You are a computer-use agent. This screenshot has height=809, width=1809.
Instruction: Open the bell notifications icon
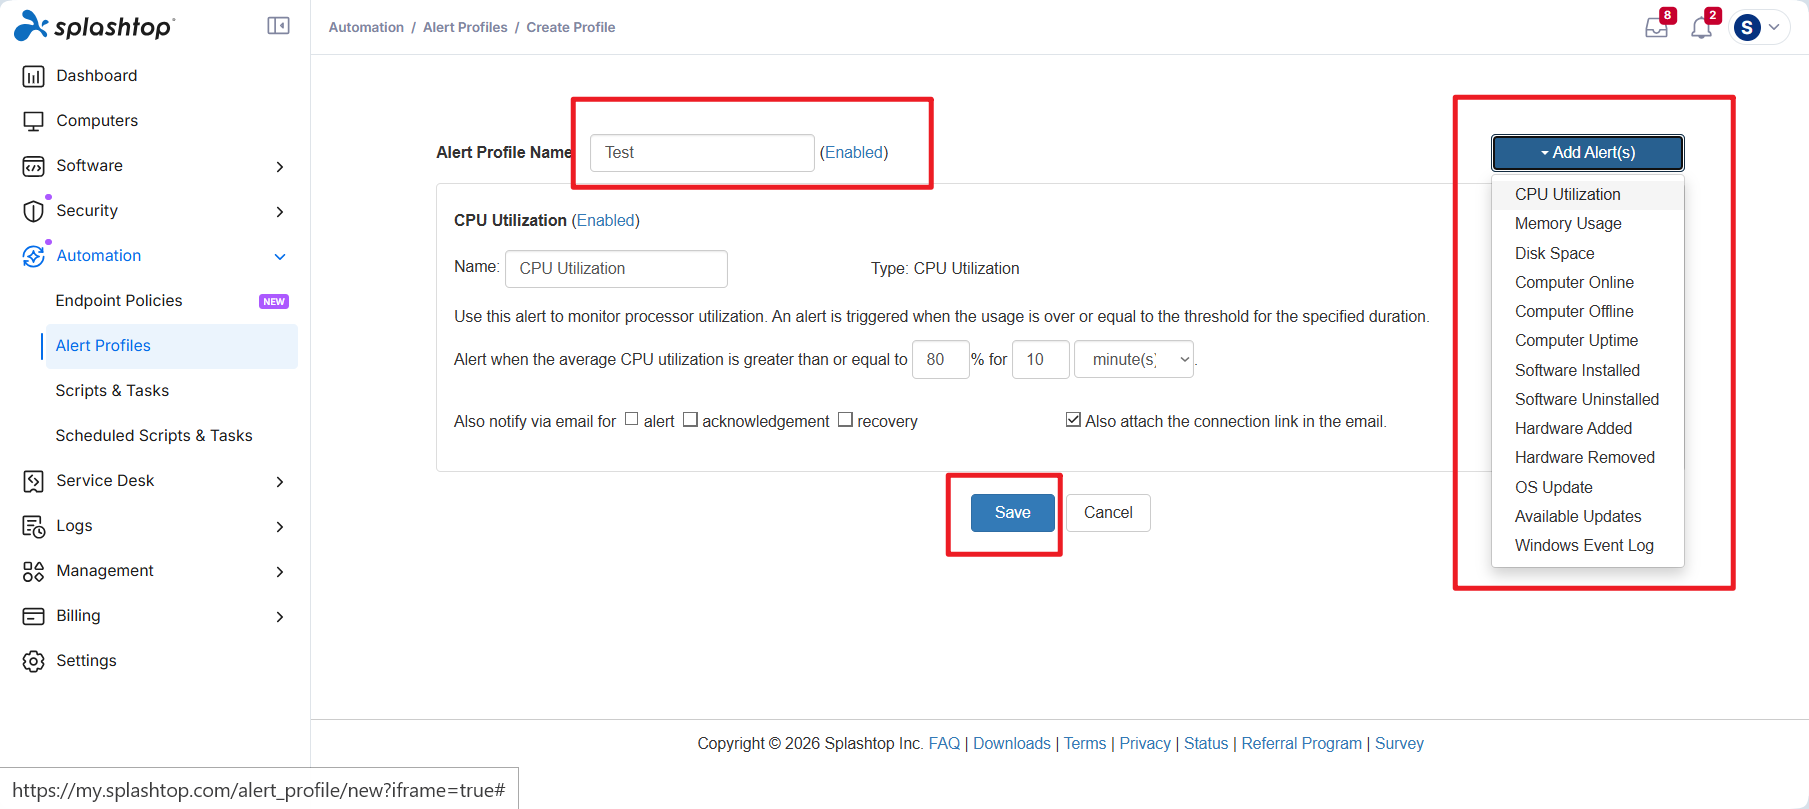point(1702,27)
